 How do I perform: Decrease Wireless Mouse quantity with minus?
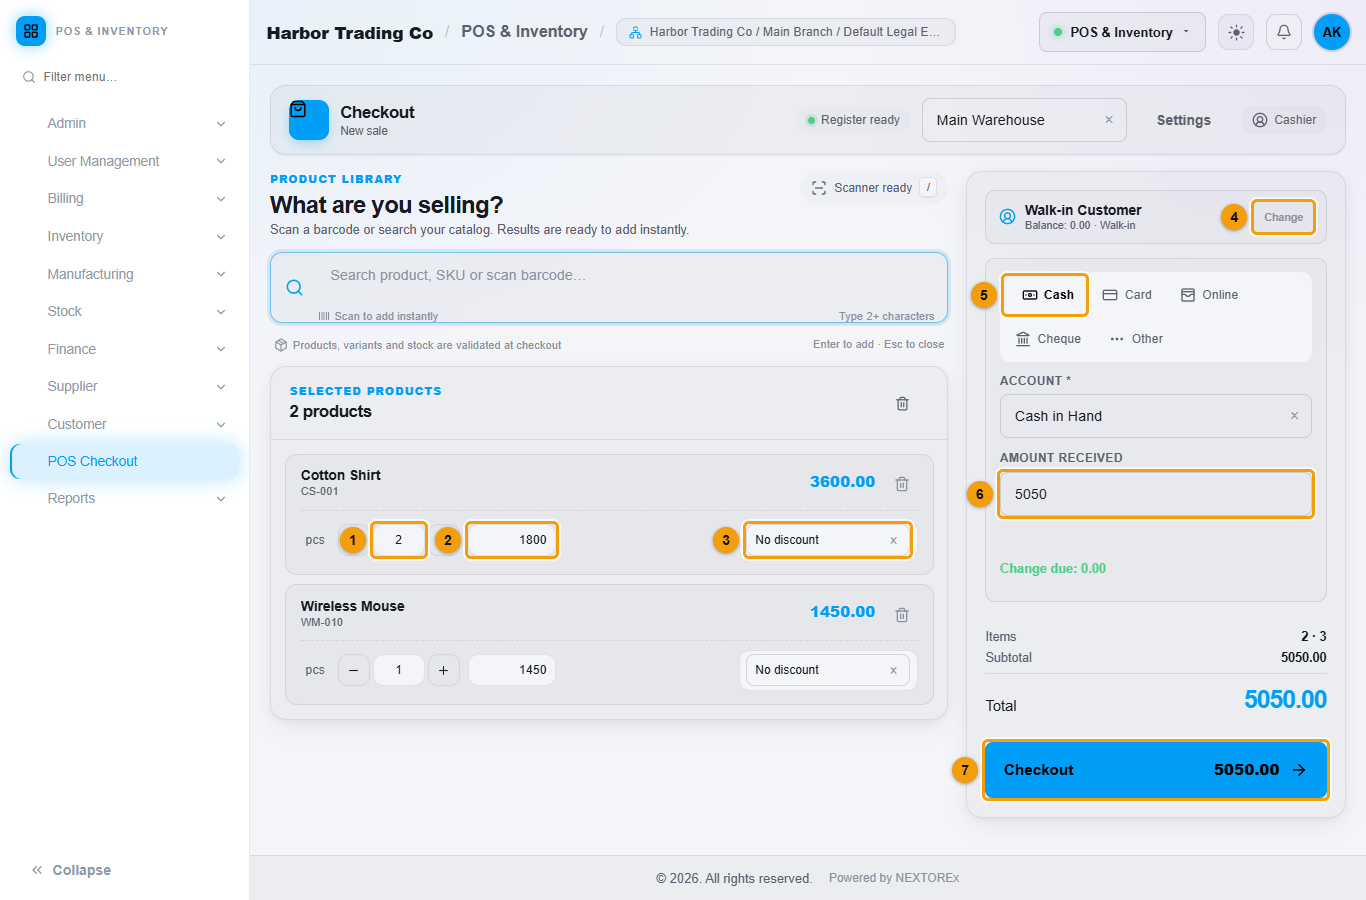(x=354, y=670)
